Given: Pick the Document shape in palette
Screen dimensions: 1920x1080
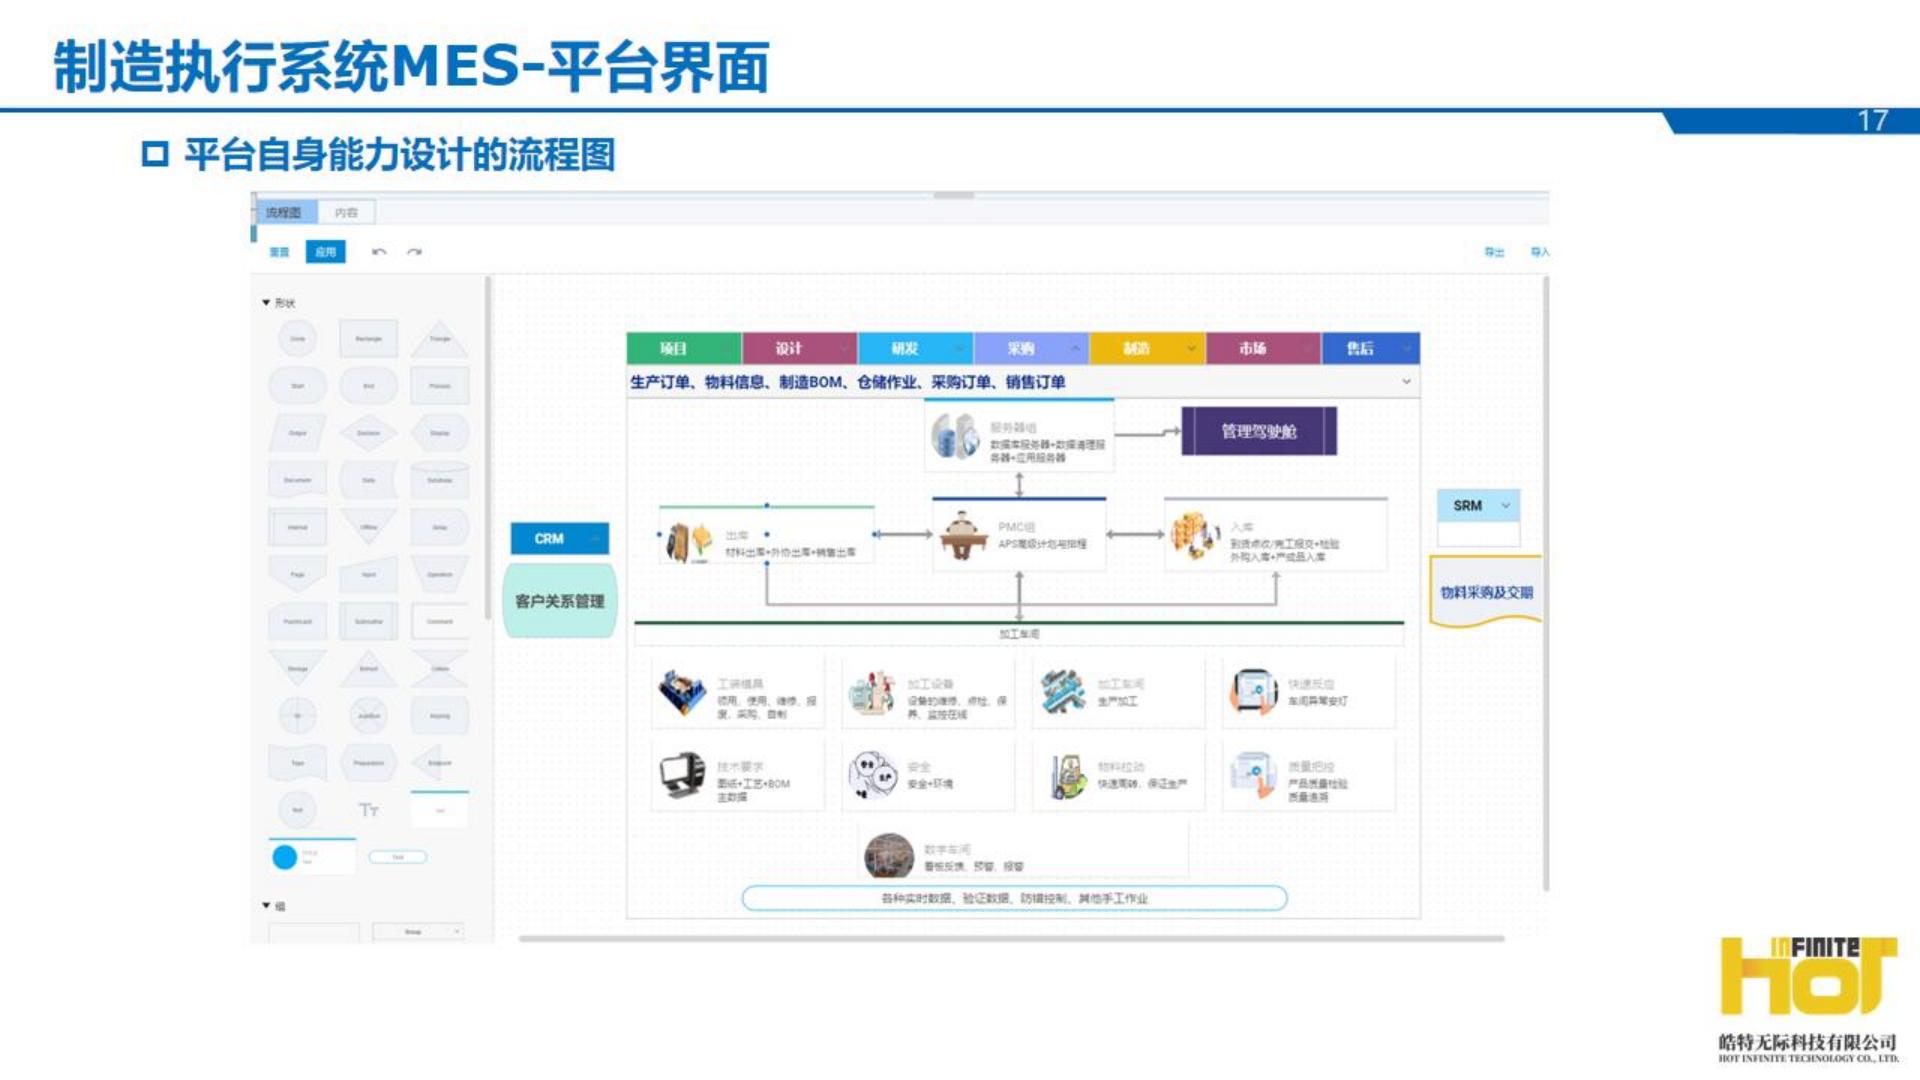Looking at the screenshot, I should 297,480.
